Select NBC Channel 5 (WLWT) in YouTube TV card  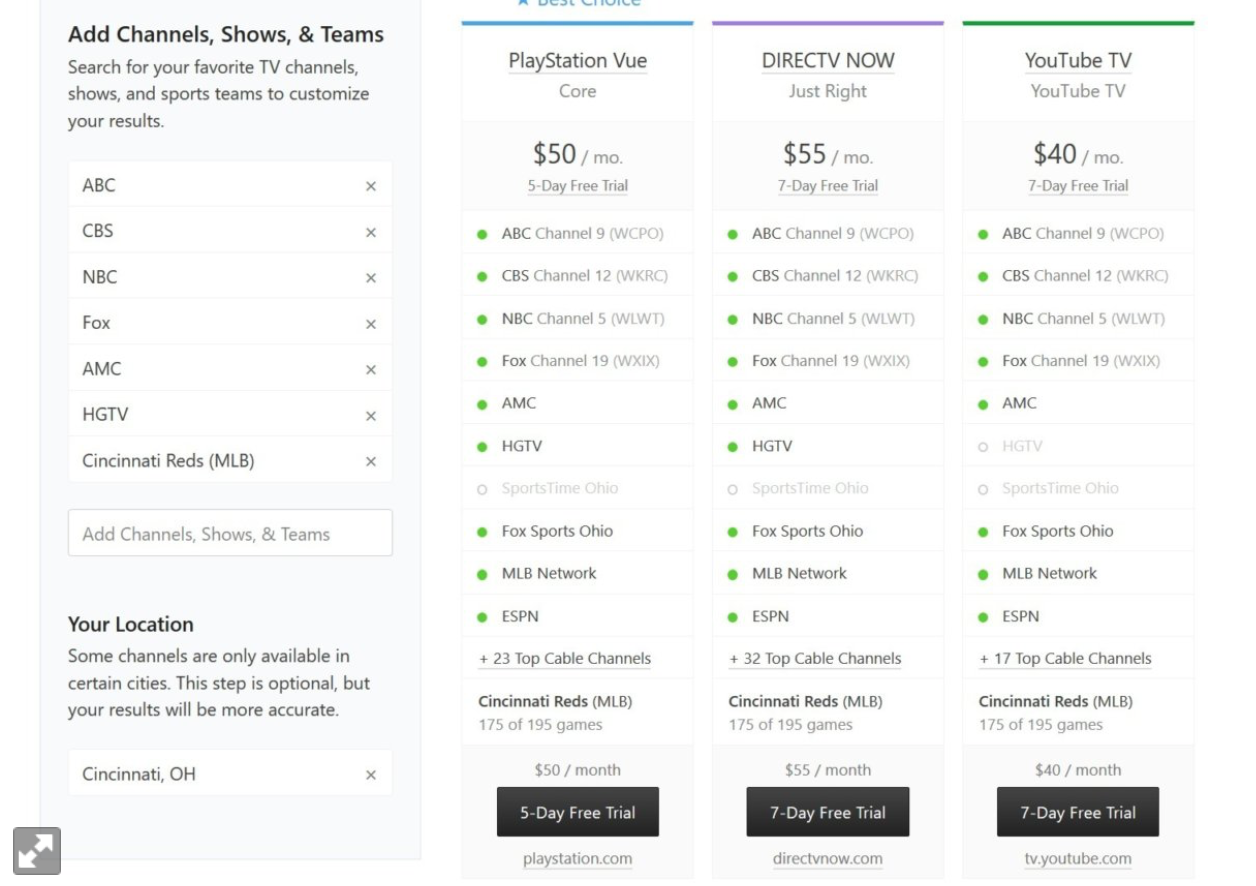coord(1083,319)
